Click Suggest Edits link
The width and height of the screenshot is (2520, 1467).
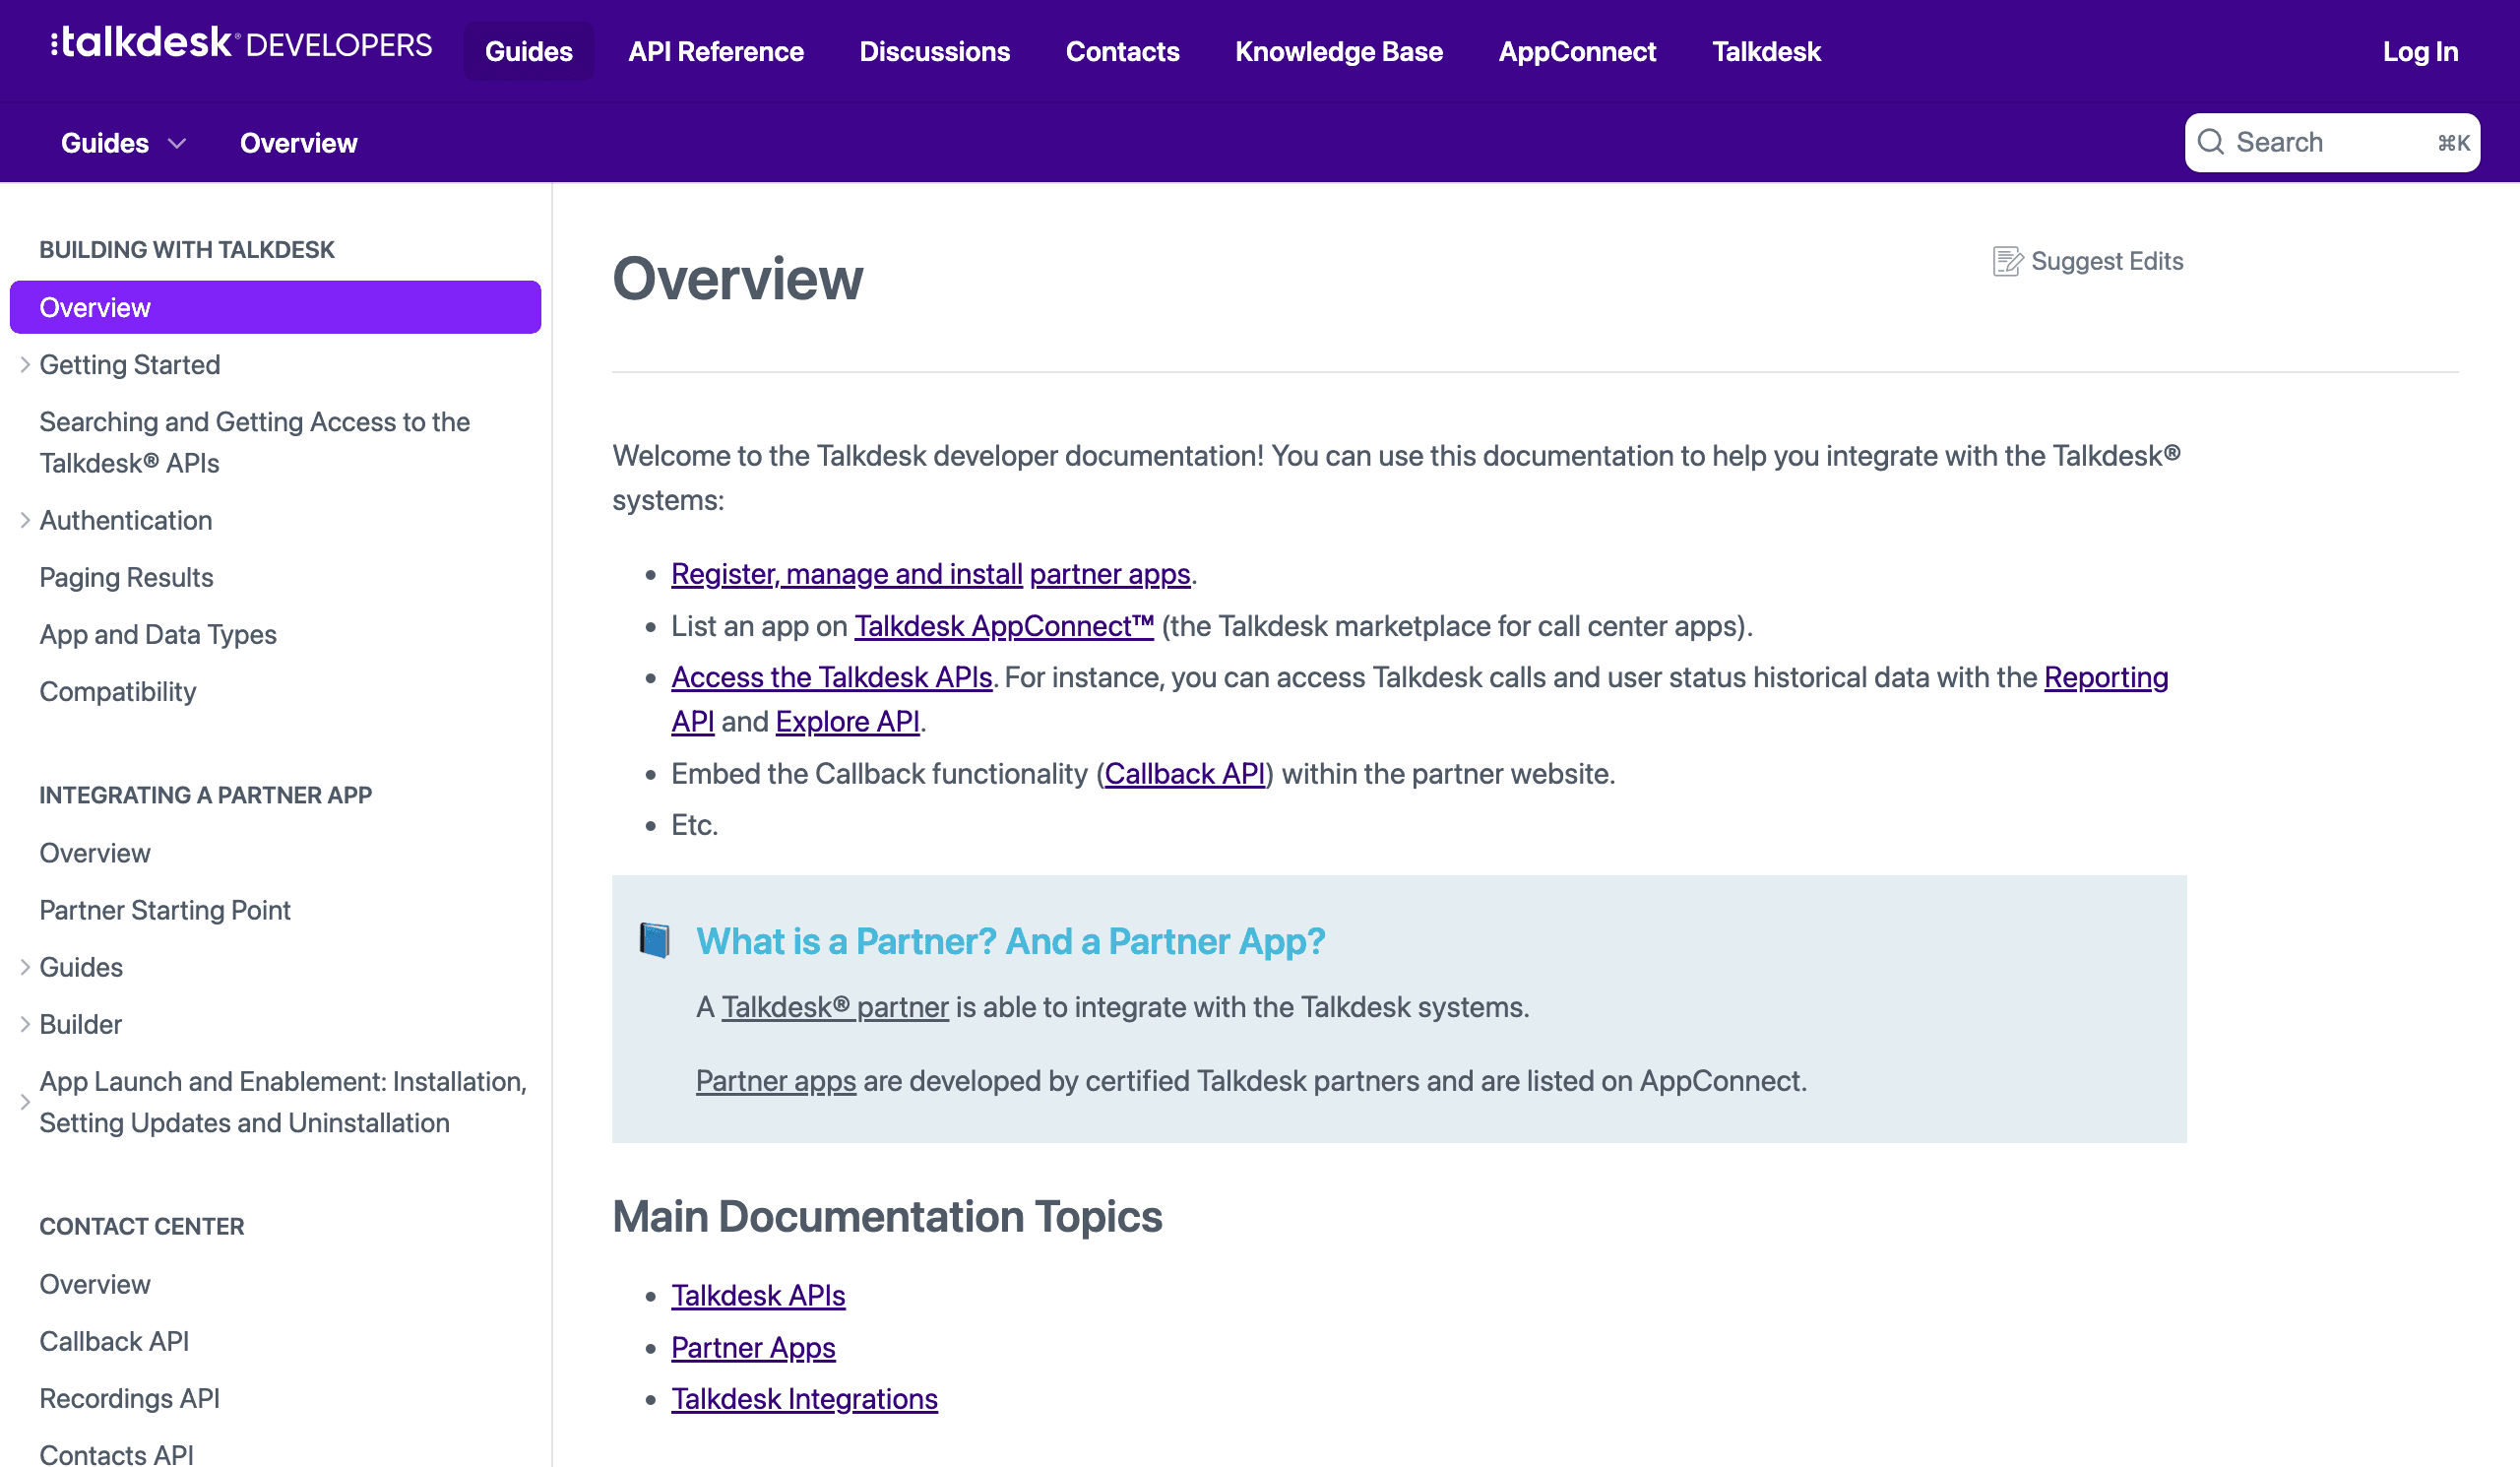(2088, 261)
